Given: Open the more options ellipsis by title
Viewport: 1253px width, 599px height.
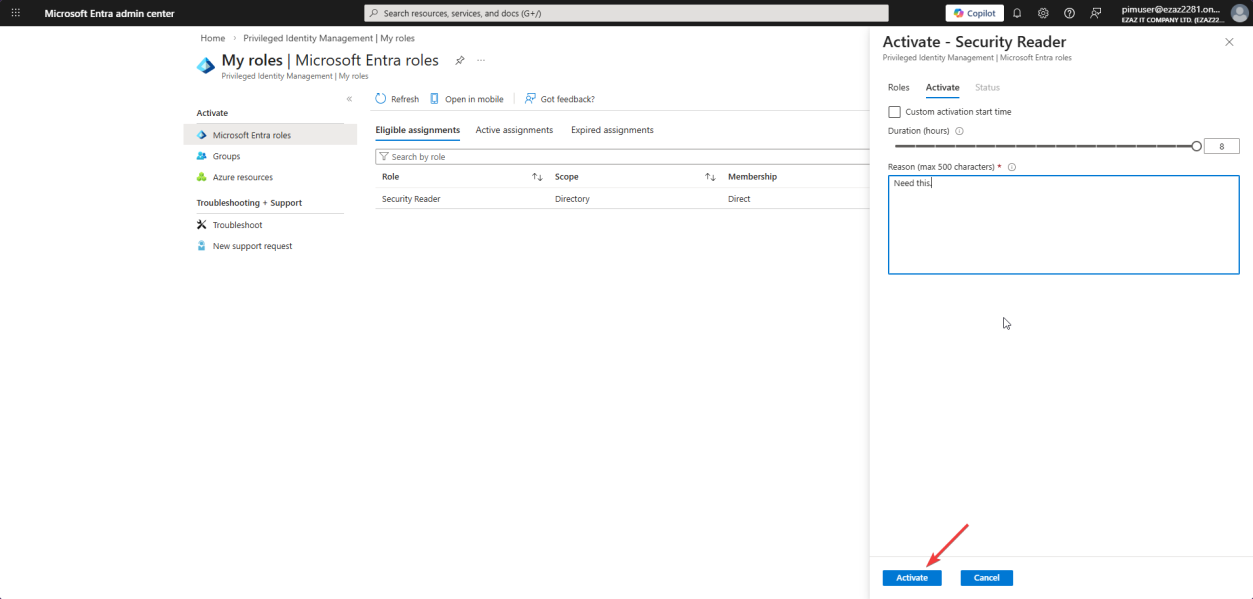Looking at the screenshot, I should 481,60.
